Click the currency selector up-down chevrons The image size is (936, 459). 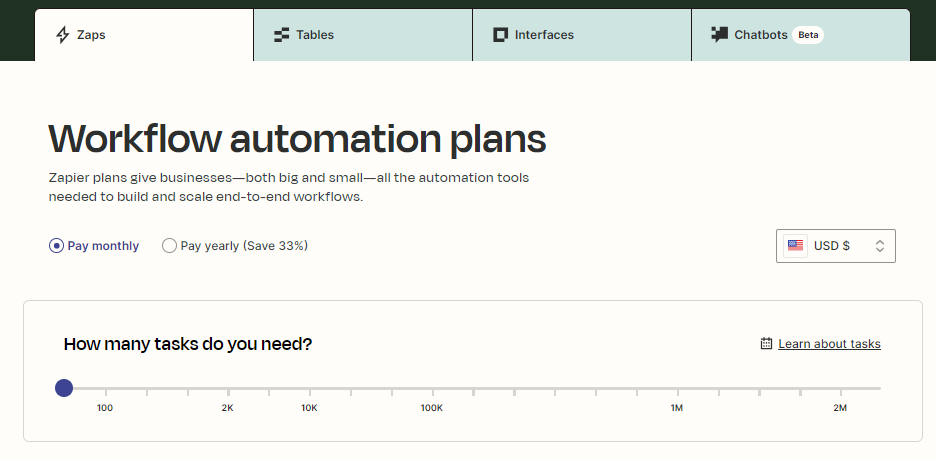pyautogui.click(x=880, y=245)
